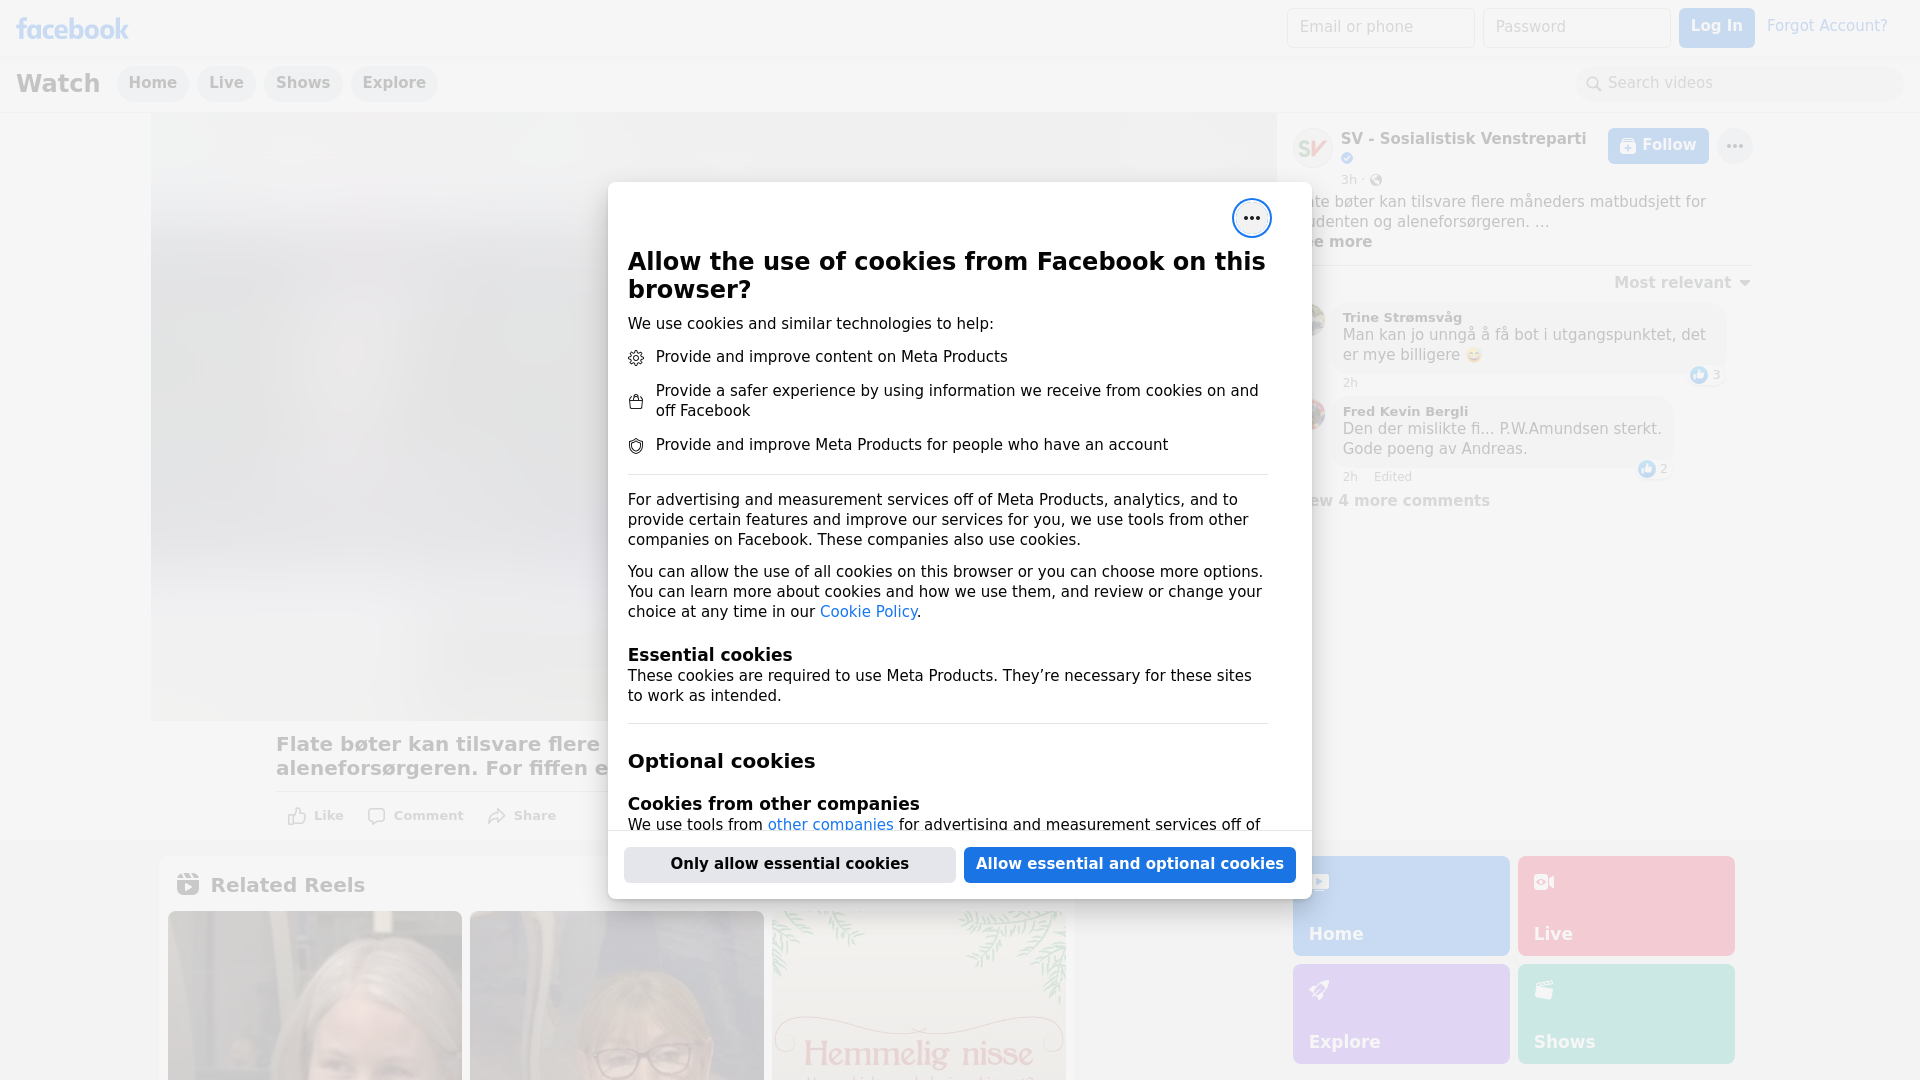Screen dimensions: 1920x1080
Task: Select the Live tab in Watch
Action: point(226,83)
